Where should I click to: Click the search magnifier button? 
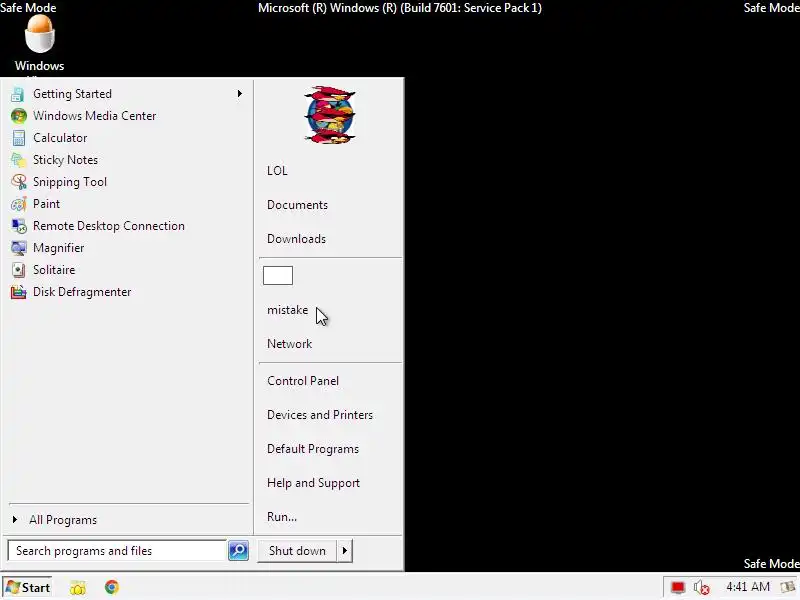coord(238,551)
